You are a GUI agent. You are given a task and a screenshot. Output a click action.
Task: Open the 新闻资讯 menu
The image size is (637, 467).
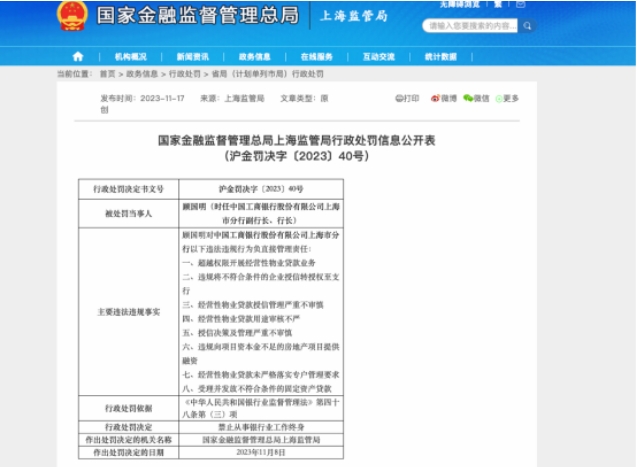[x=193, y=57]
